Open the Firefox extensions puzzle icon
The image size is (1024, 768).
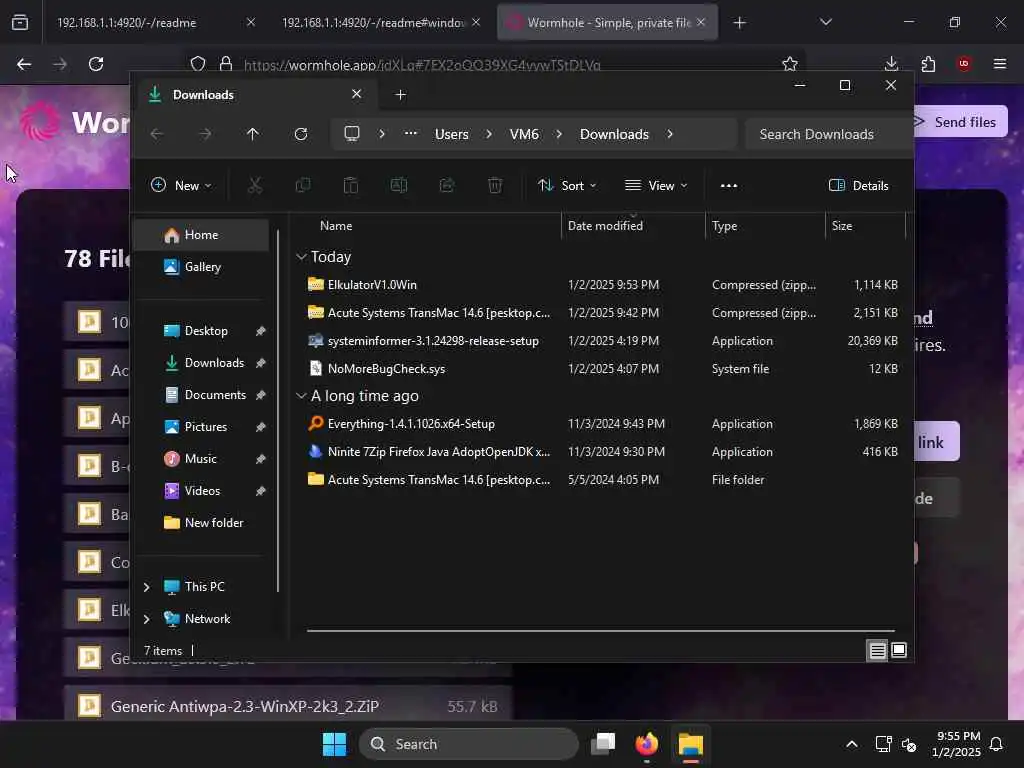coord(928,64)
